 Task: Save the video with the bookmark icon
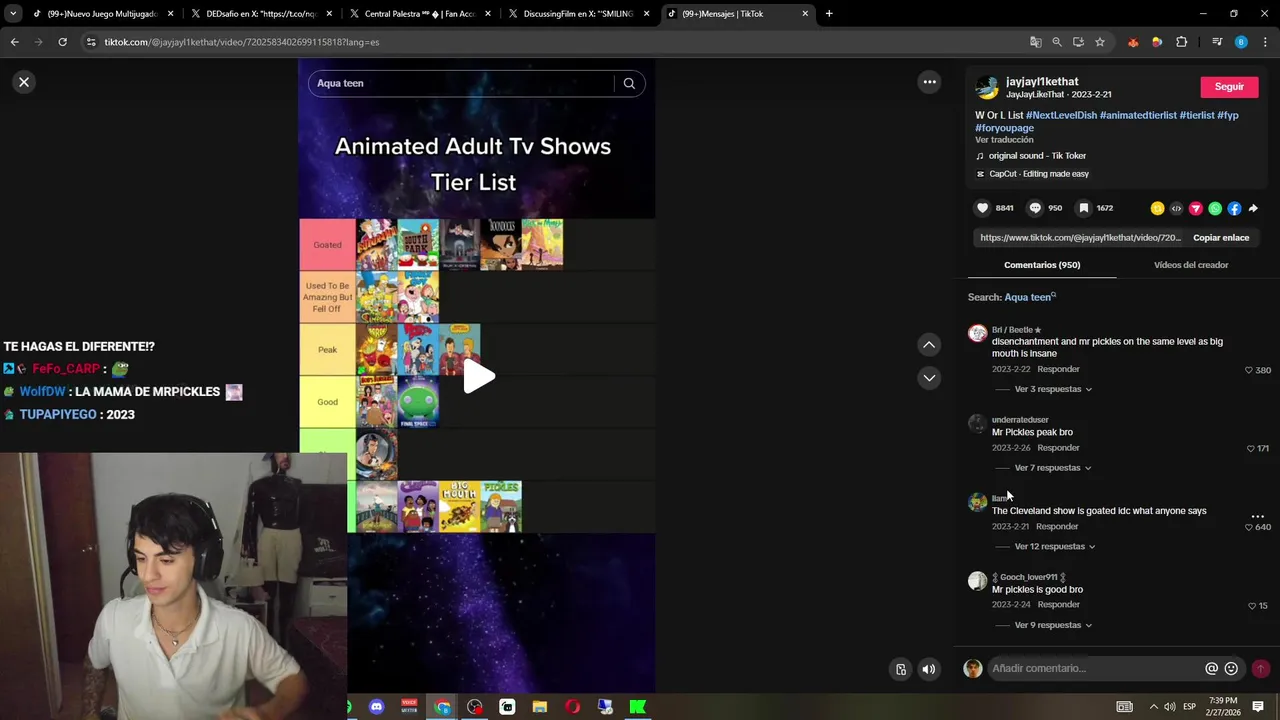1084,208
